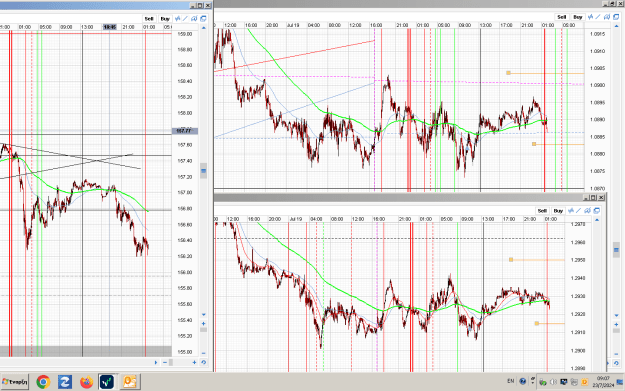Open Firefox from the taskbar
Screen dimensions: 625x391
[x=86, y=382]
